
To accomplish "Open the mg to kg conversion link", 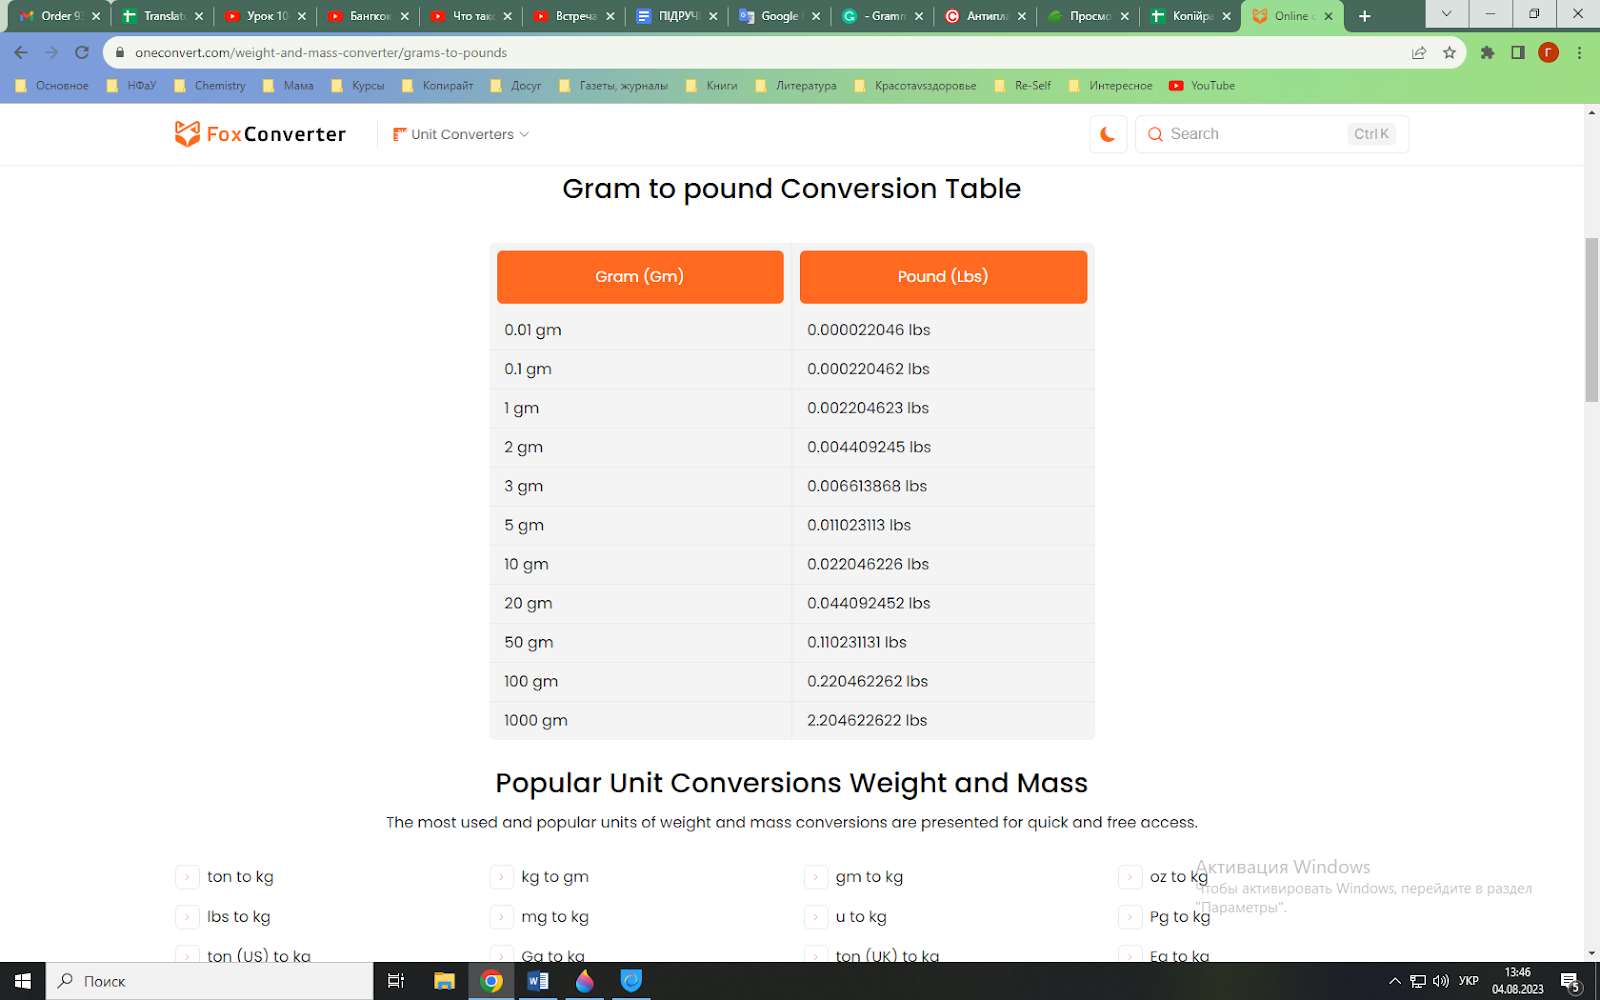I will coord(555,917).
